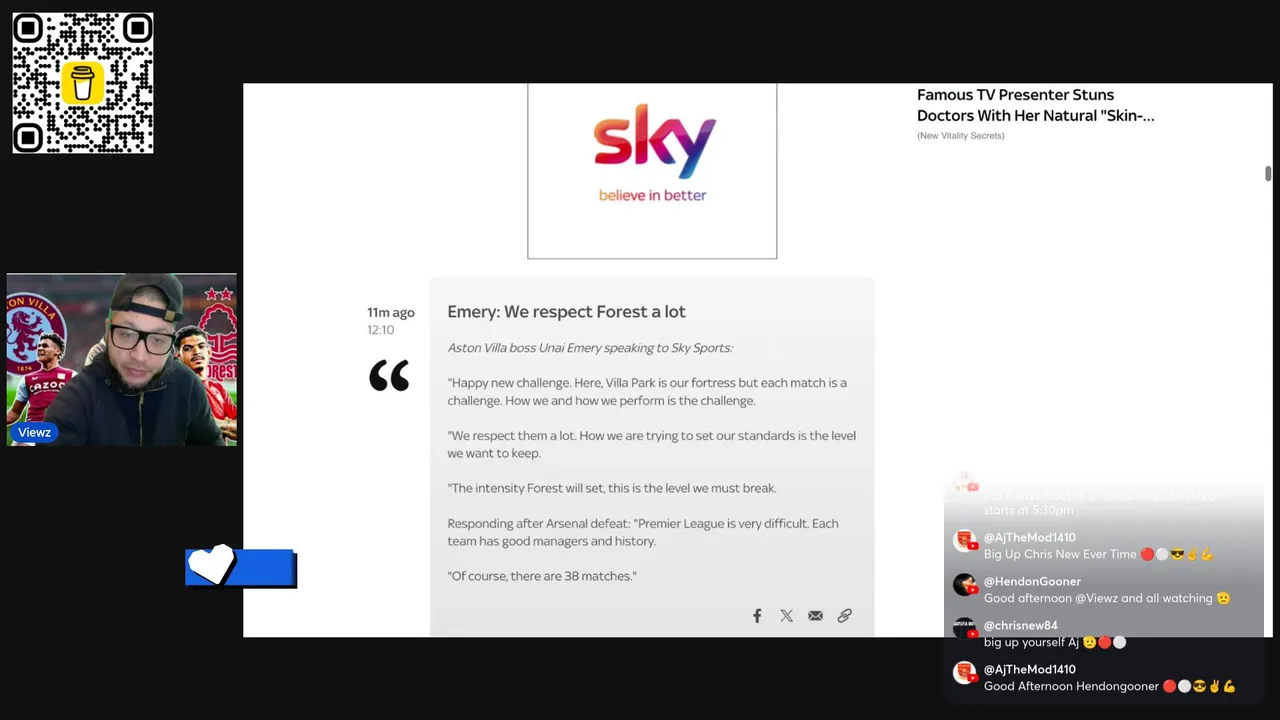Screen dimensions: 1280x720
Task: Click the Good Afternoon Hendongooner message text
Action: 1110,686
